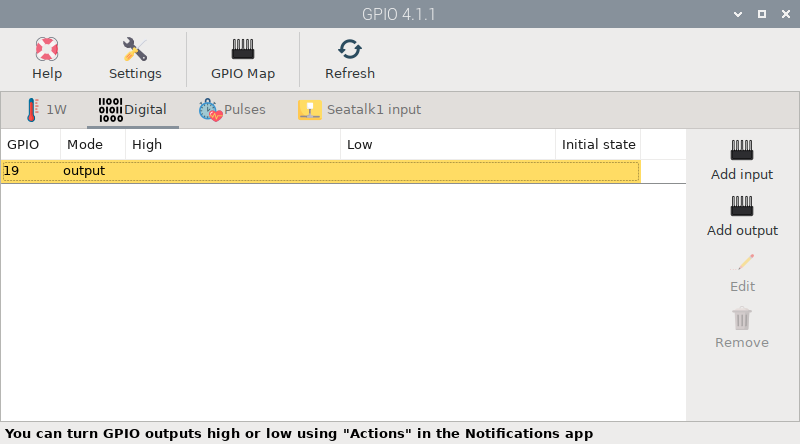Open Help via the lifebuoy icon
Image resolution: width=800 pixels, height=444 pixels.
pos(47,50)
